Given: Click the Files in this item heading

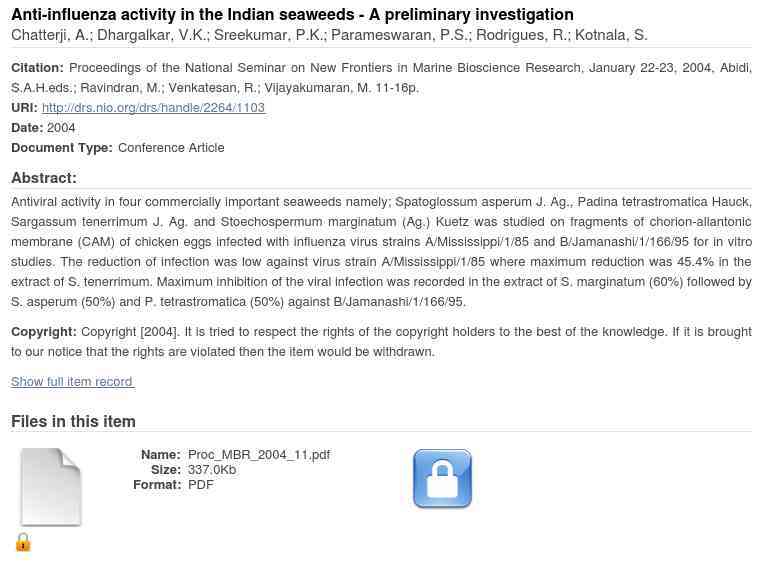Looking at the screenshot, I should 73,421.
